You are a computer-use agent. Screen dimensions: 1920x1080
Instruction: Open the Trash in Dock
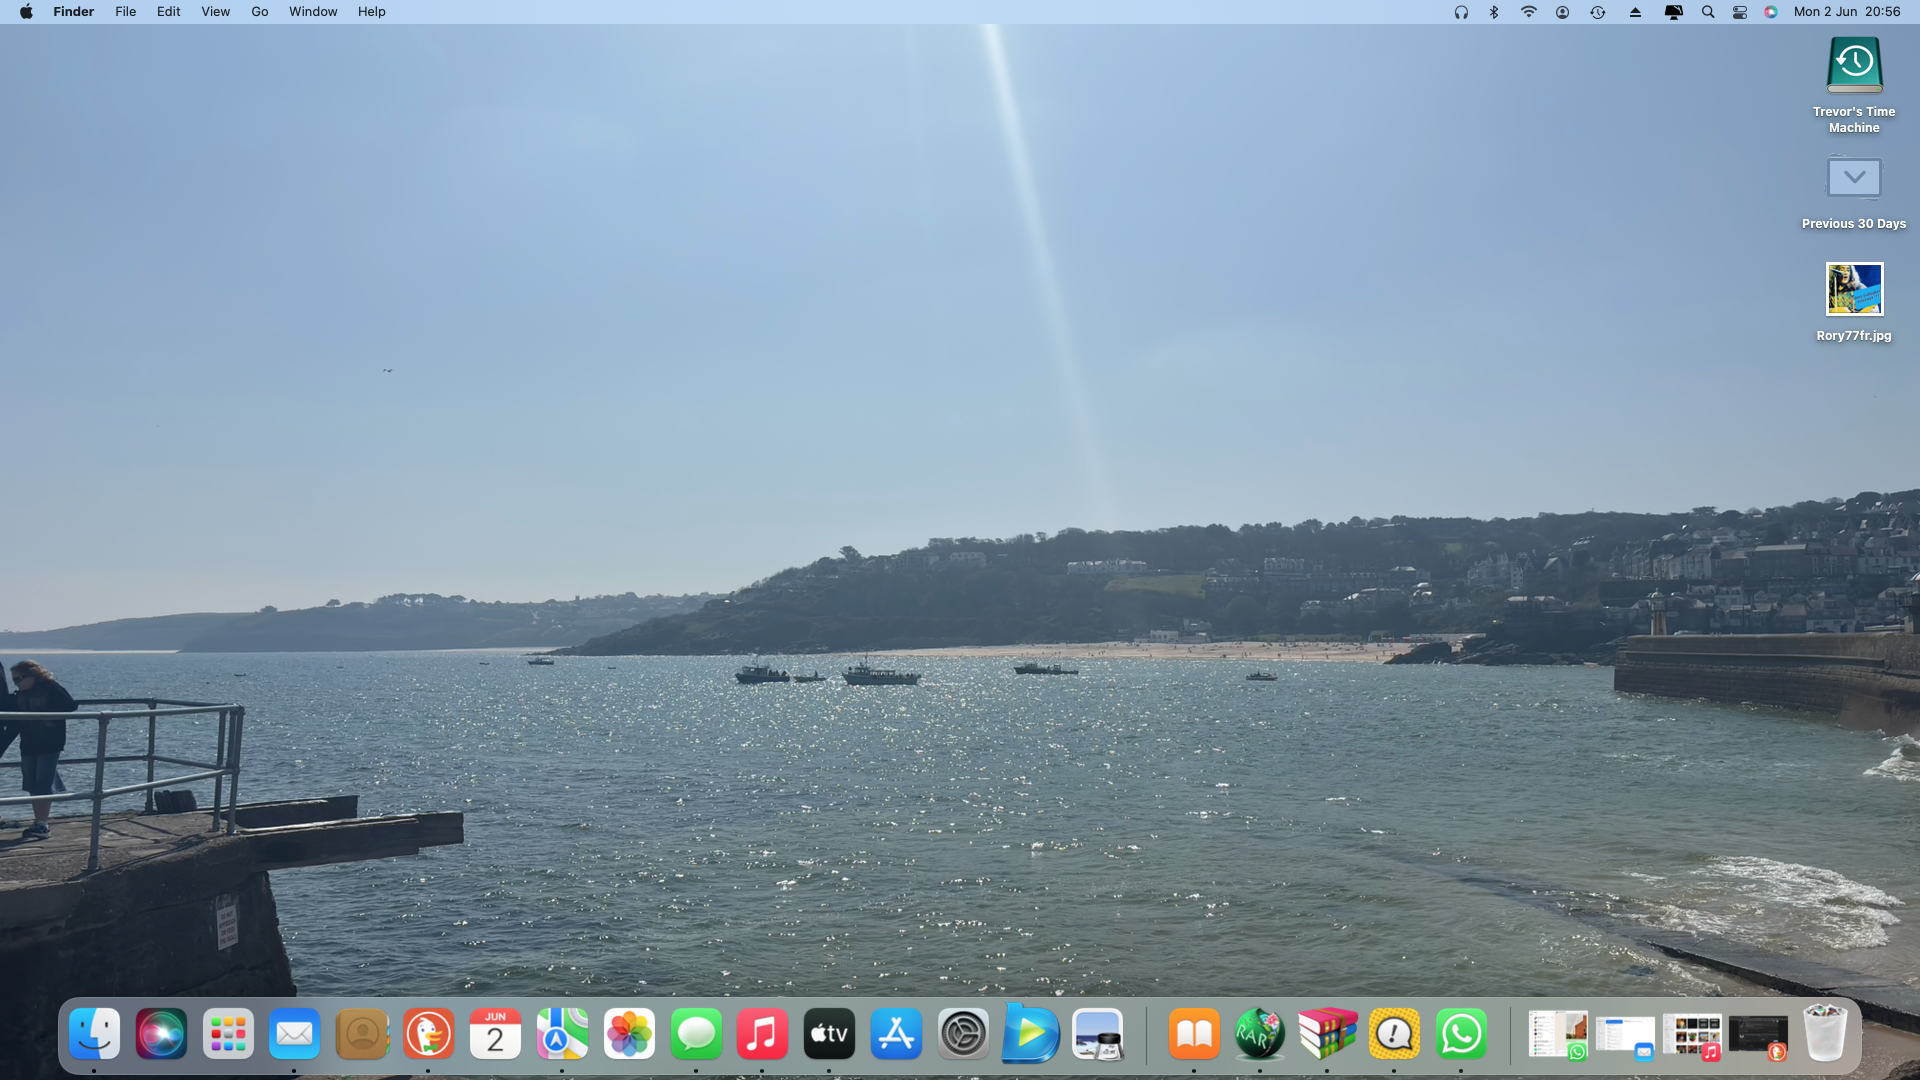click(x=1824, y=1034)
